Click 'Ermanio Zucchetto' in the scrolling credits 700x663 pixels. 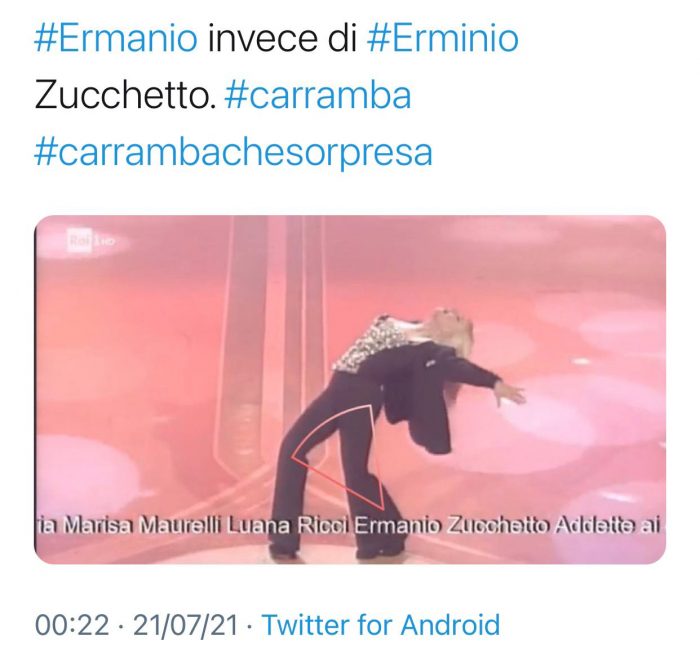tap(452, 525)
